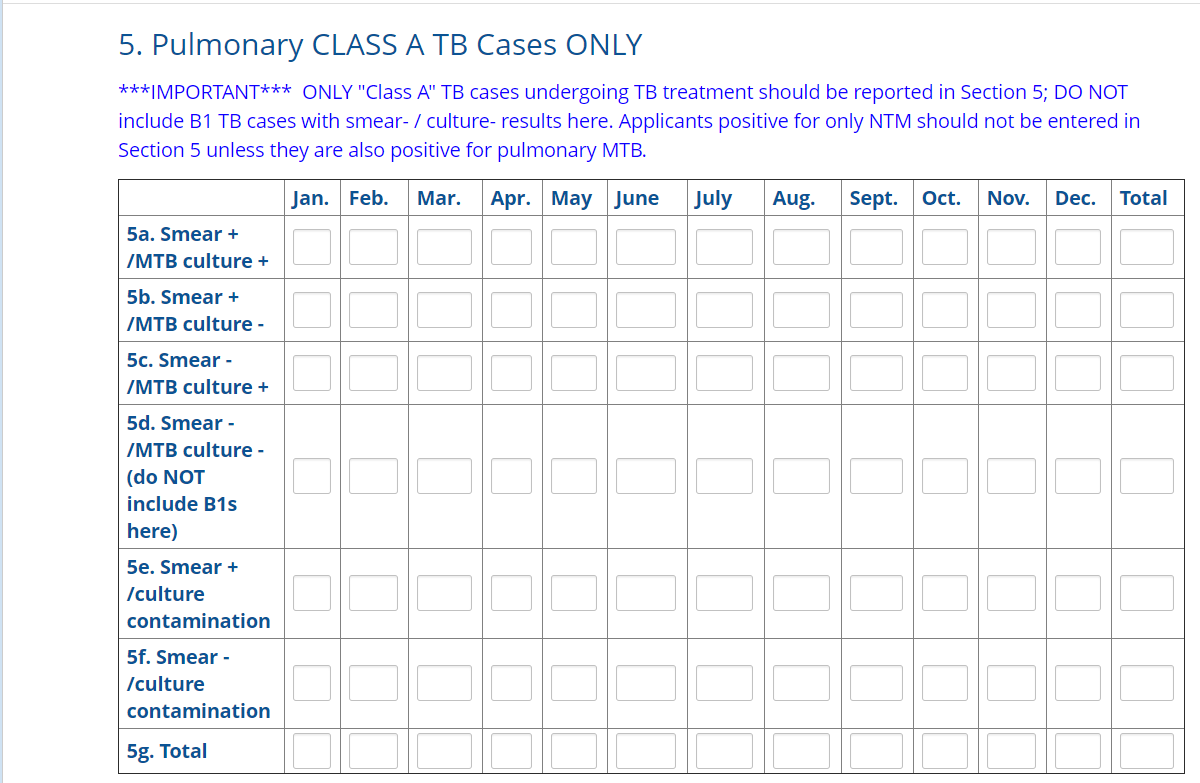The width and height of the screenshot is (1200, 783).
Task: Focus the 5f row January input box
Action: [x=312, y=683]
